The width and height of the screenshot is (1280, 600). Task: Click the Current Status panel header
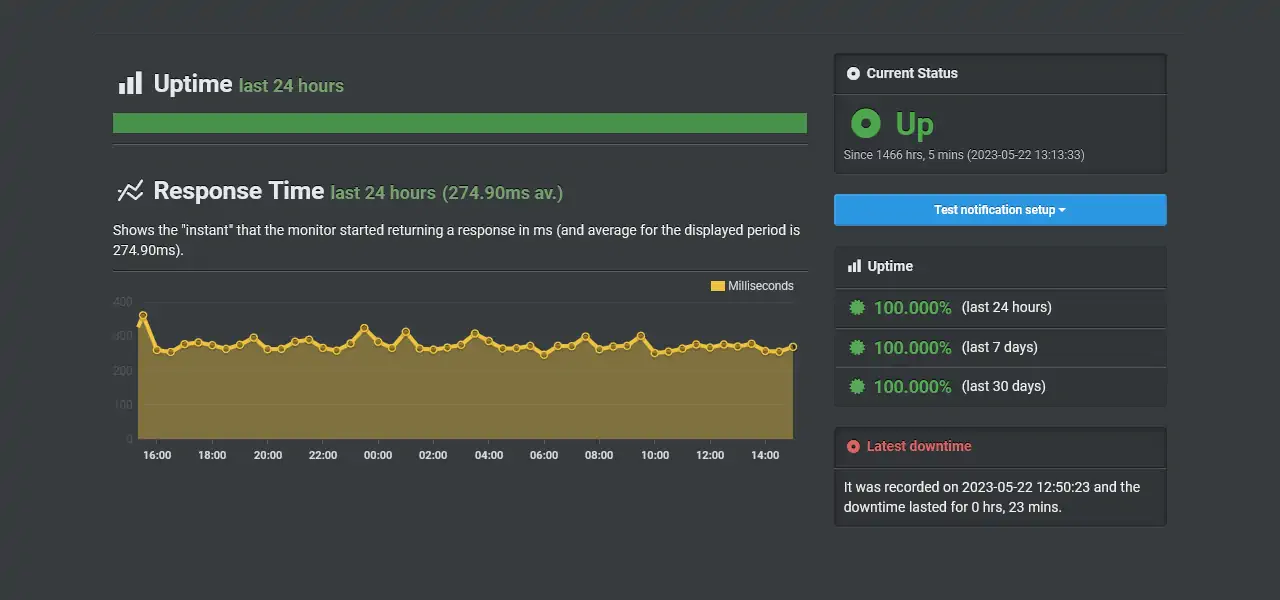(x=1000, y=74)
